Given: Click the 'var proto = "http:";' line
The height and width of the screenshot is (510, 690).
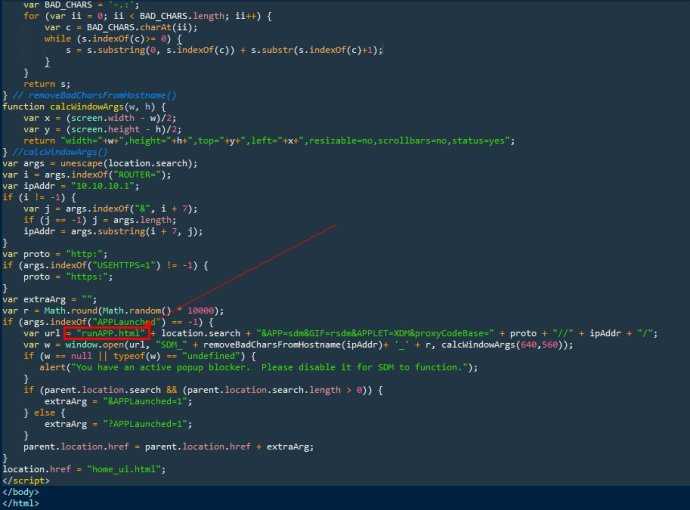Looking at the screenshot, I should [x=55, y=254].
